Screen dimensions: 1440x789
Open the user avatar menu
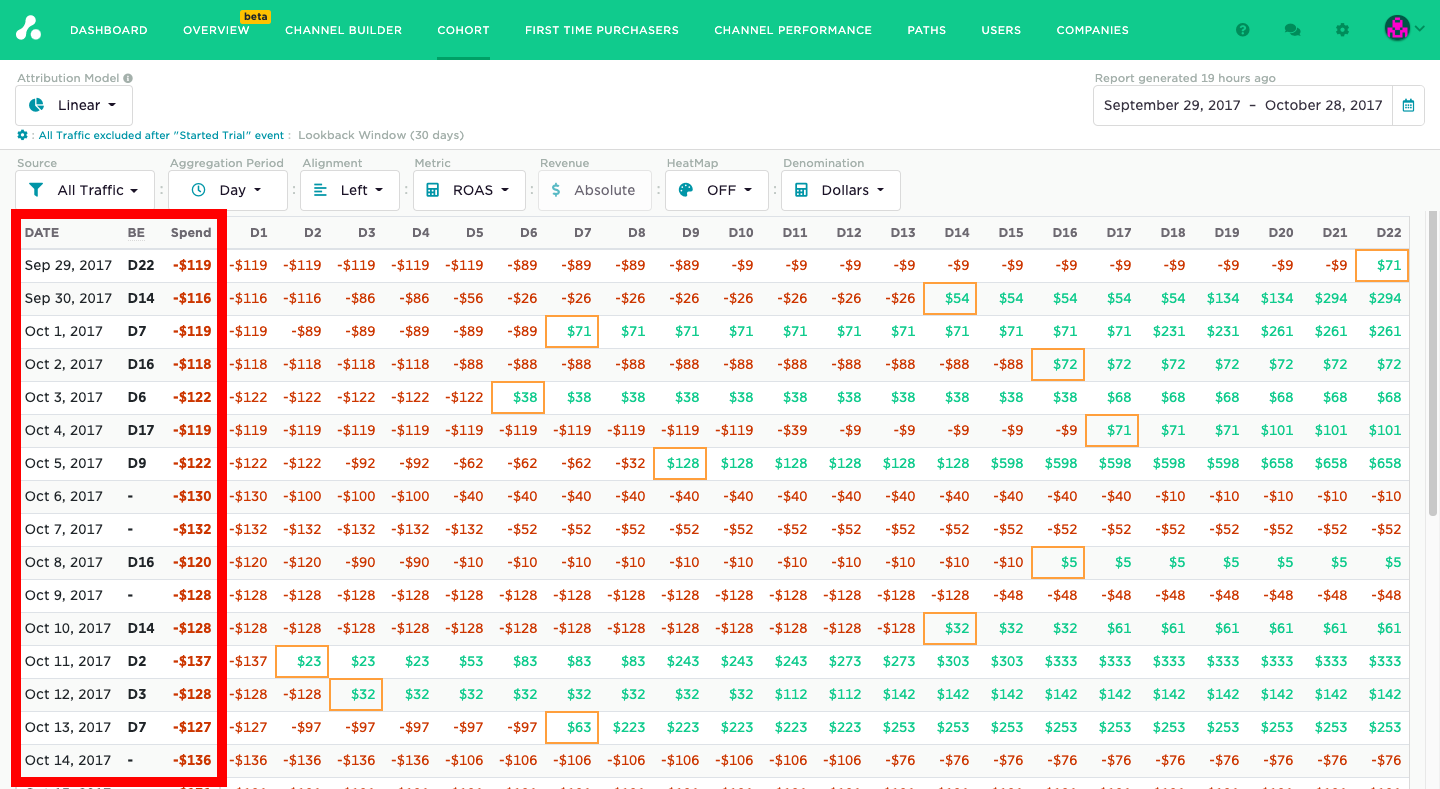click(1404, 28)
